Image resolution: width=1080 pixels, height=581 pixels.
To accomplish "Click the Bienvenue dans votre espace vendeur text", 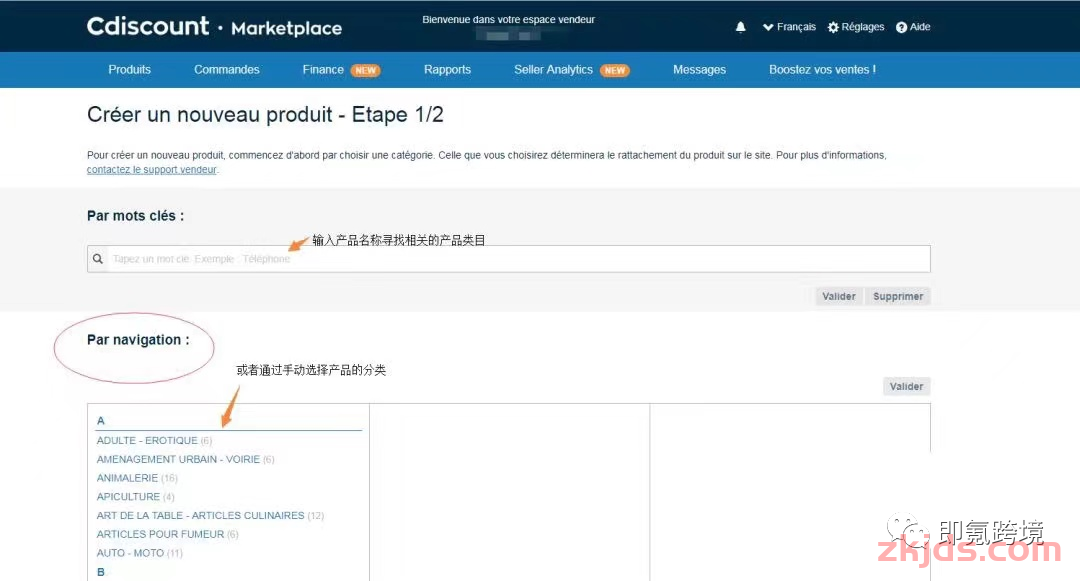I will pyautogui.click(x=508, y=19).
